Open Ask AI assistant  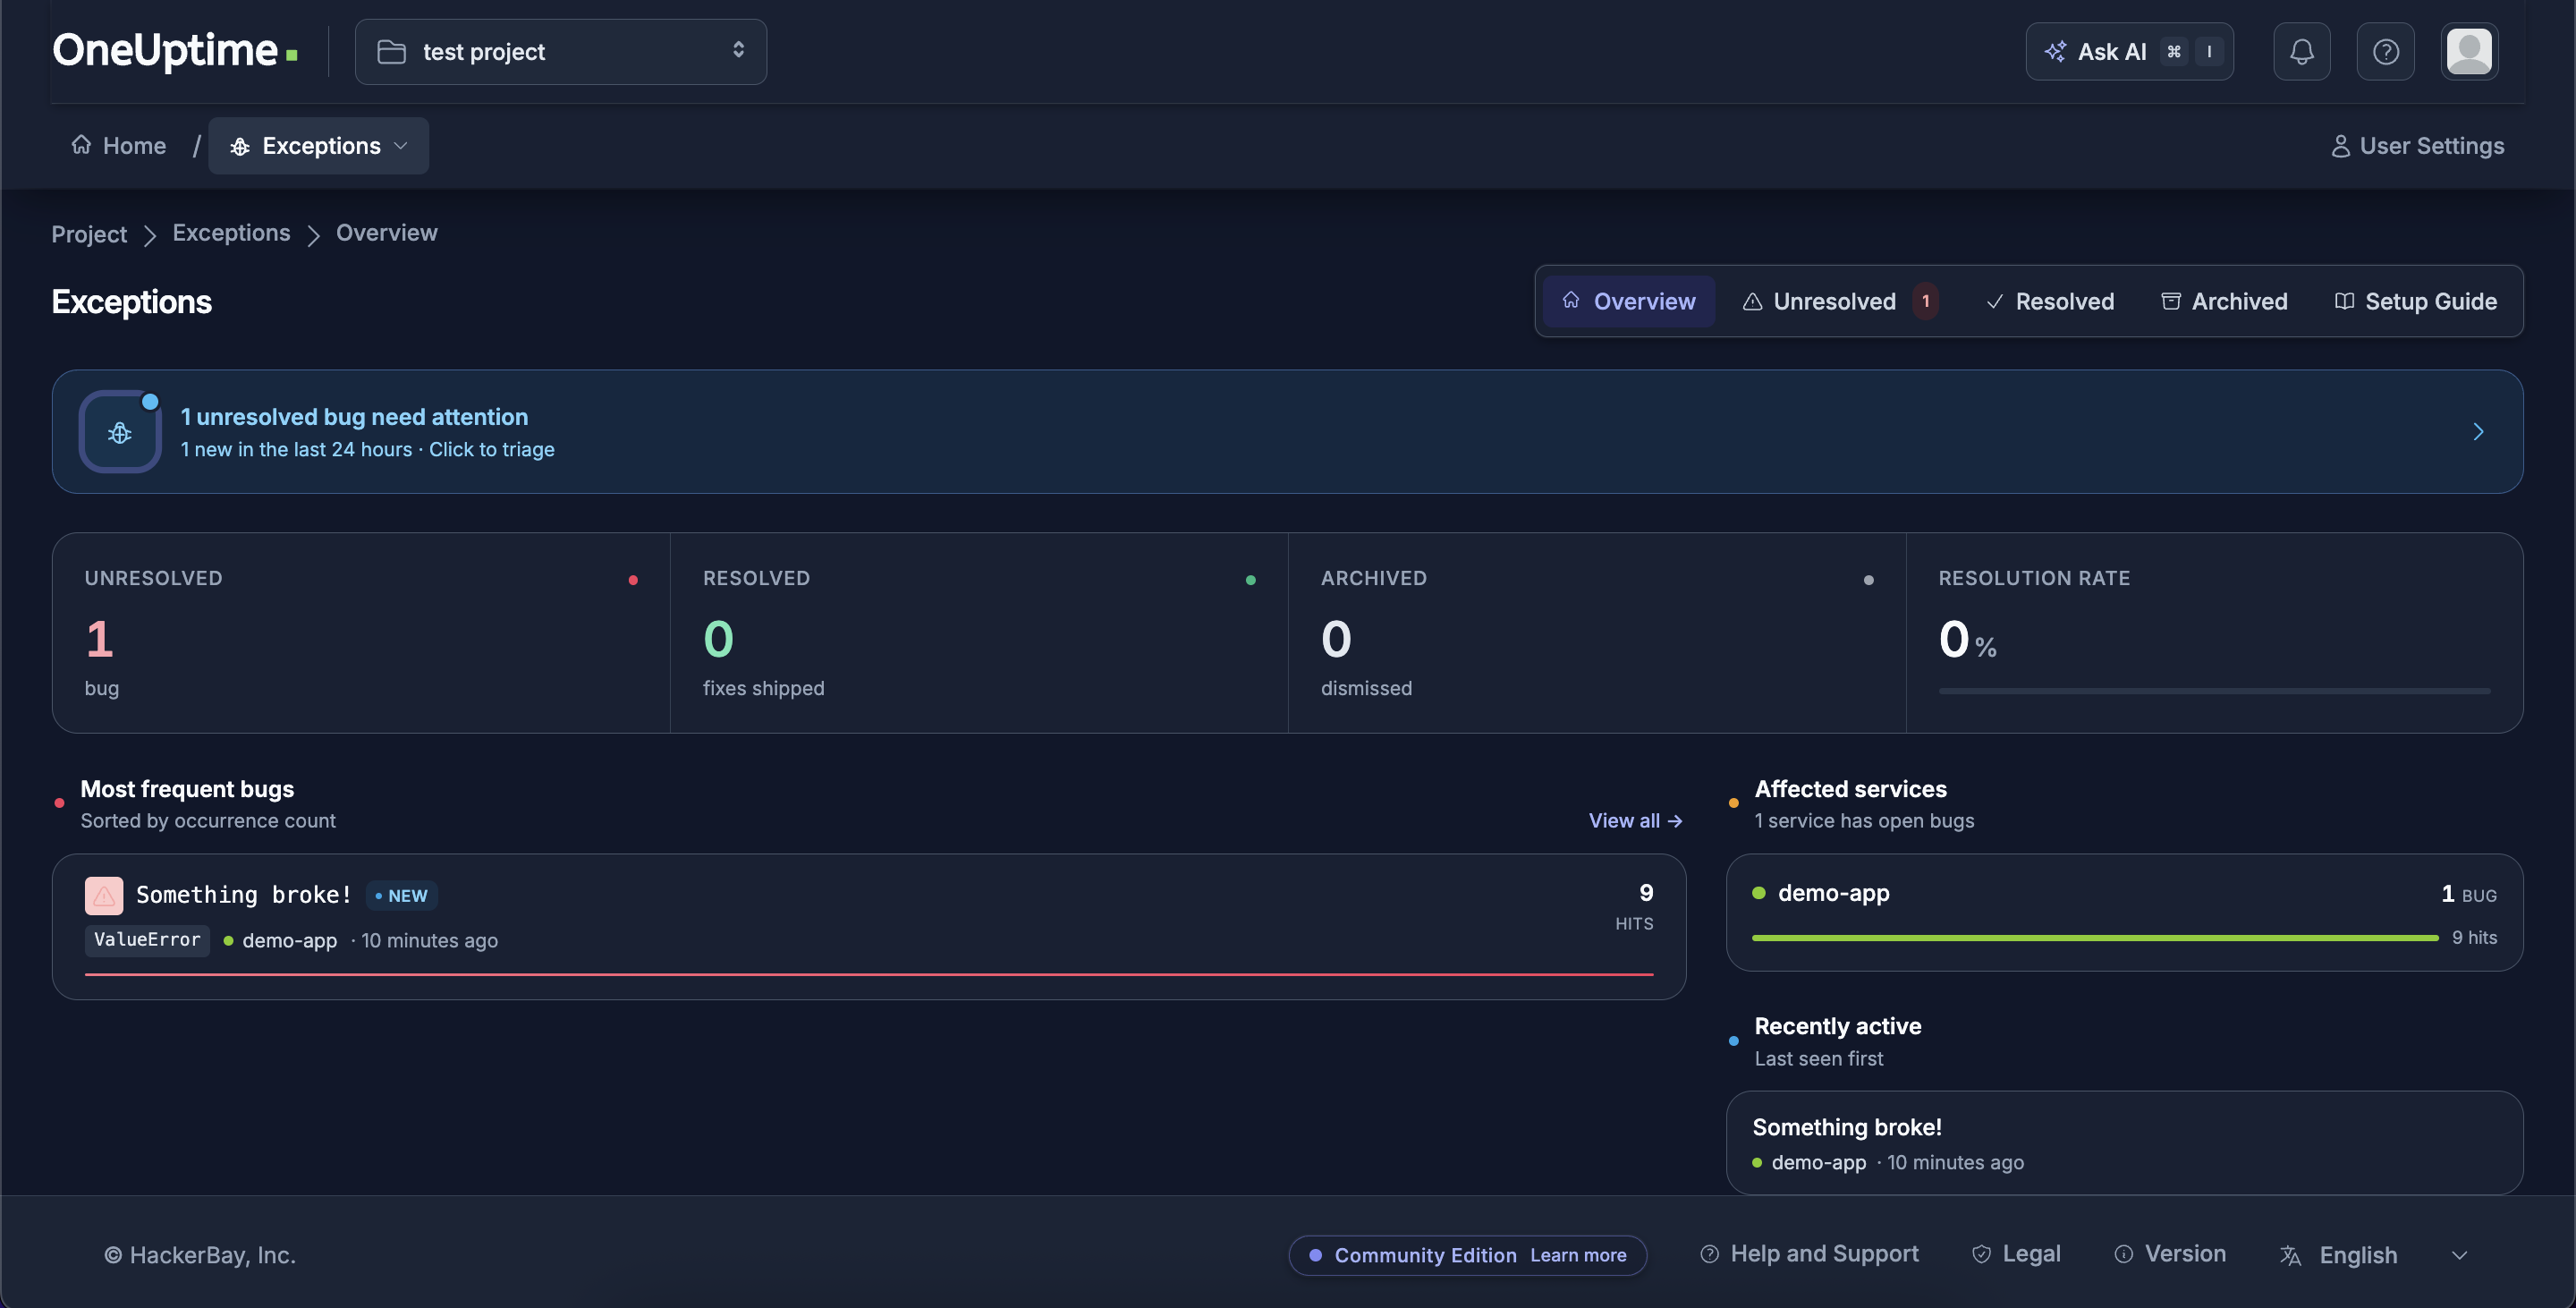pyautogui.click(x=2129, y=51)
